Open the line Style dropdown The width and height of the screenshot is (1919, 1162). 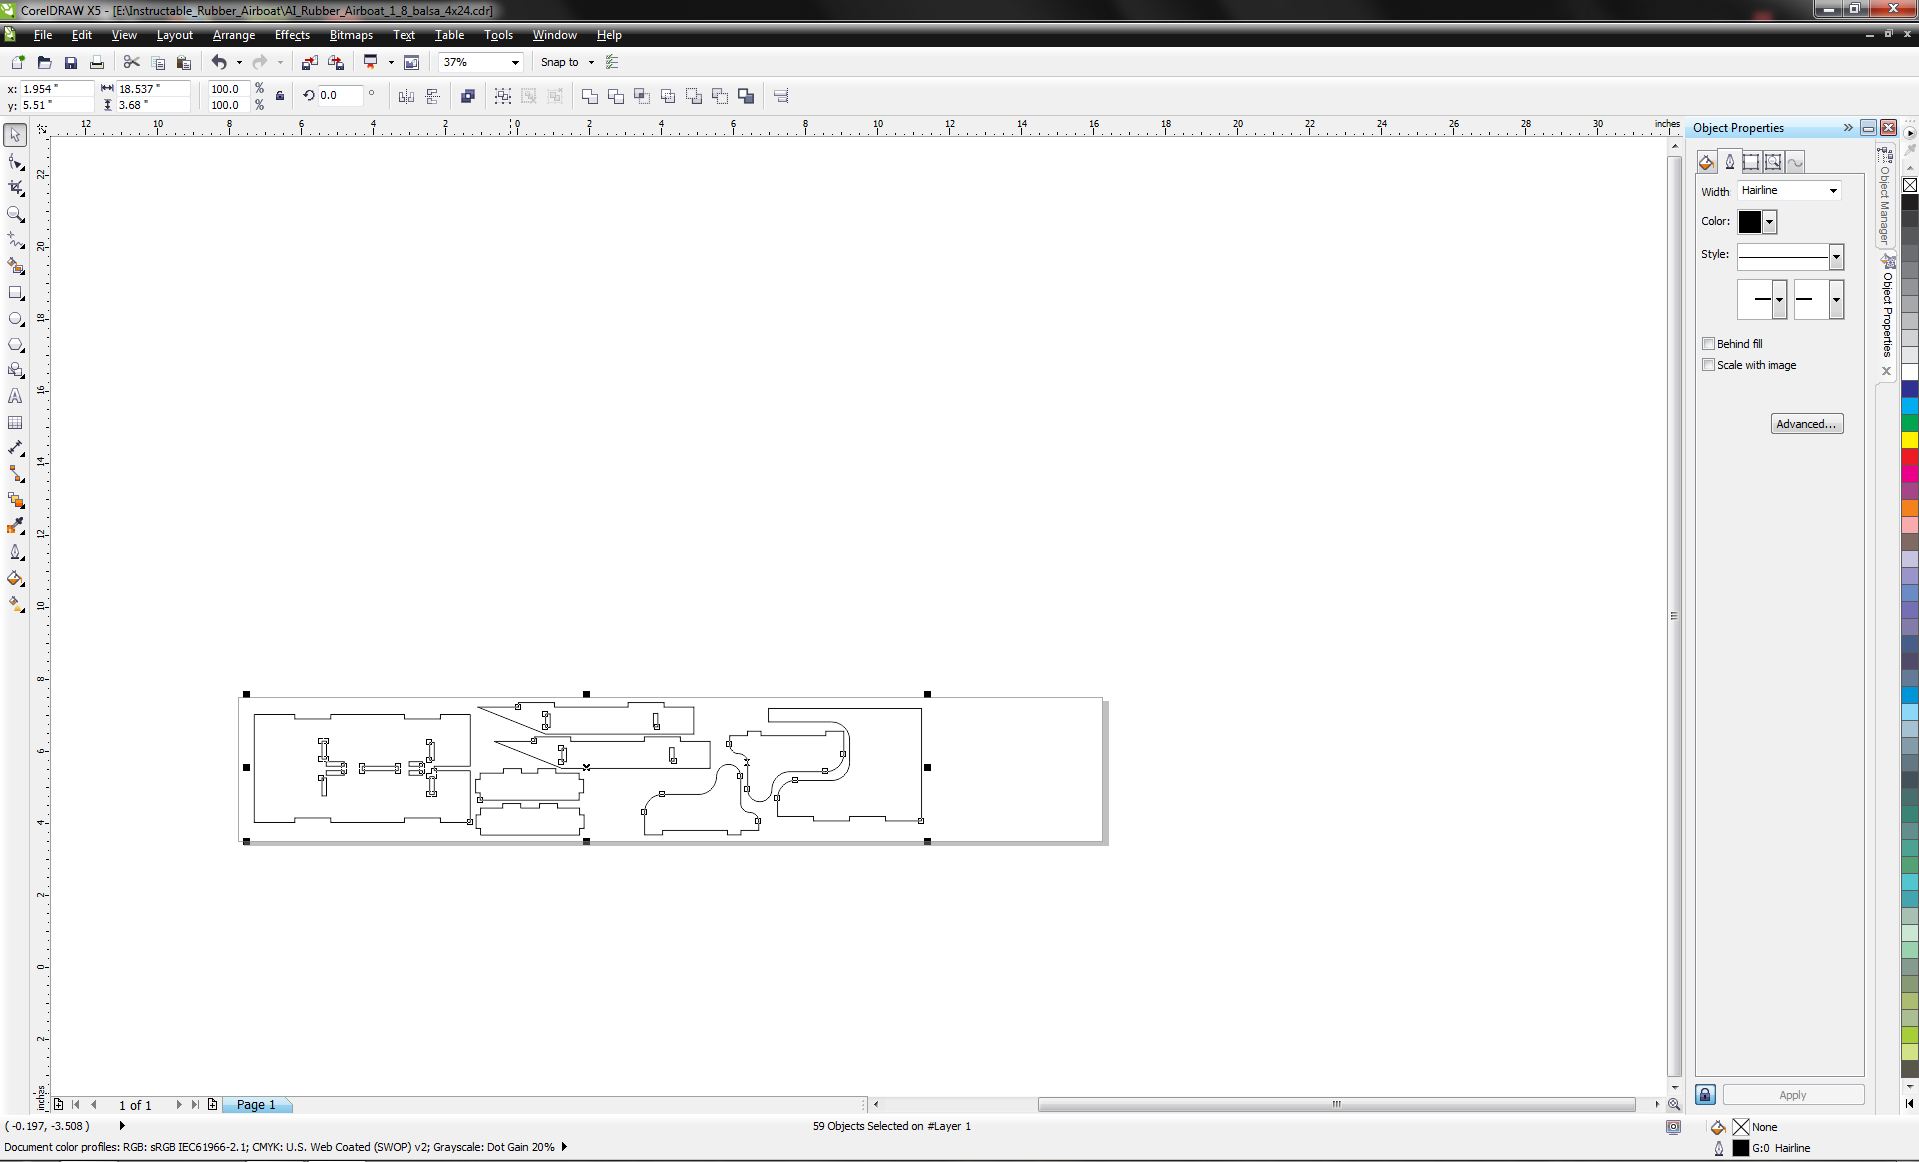coord(1836,257)
